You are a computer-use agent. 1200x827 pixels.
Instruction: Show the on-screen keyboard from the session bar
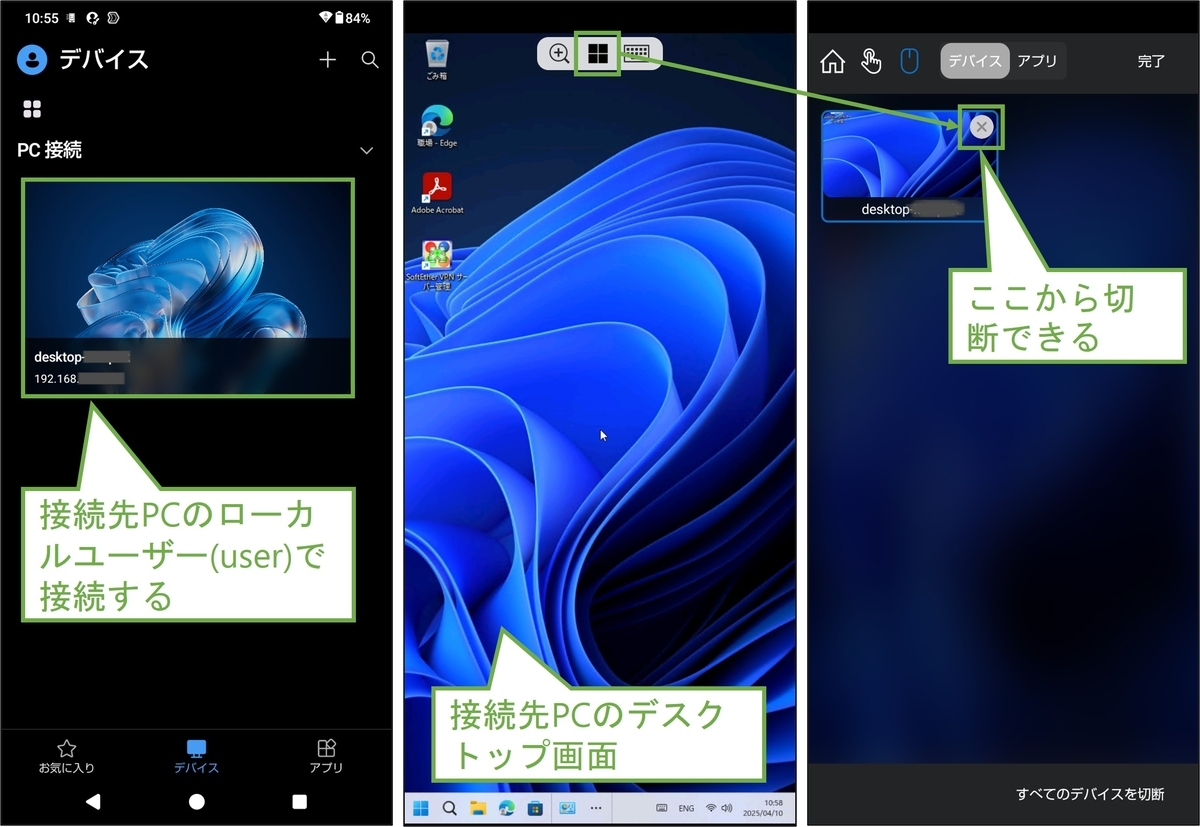pyautogui.click(x=637, y=54)
